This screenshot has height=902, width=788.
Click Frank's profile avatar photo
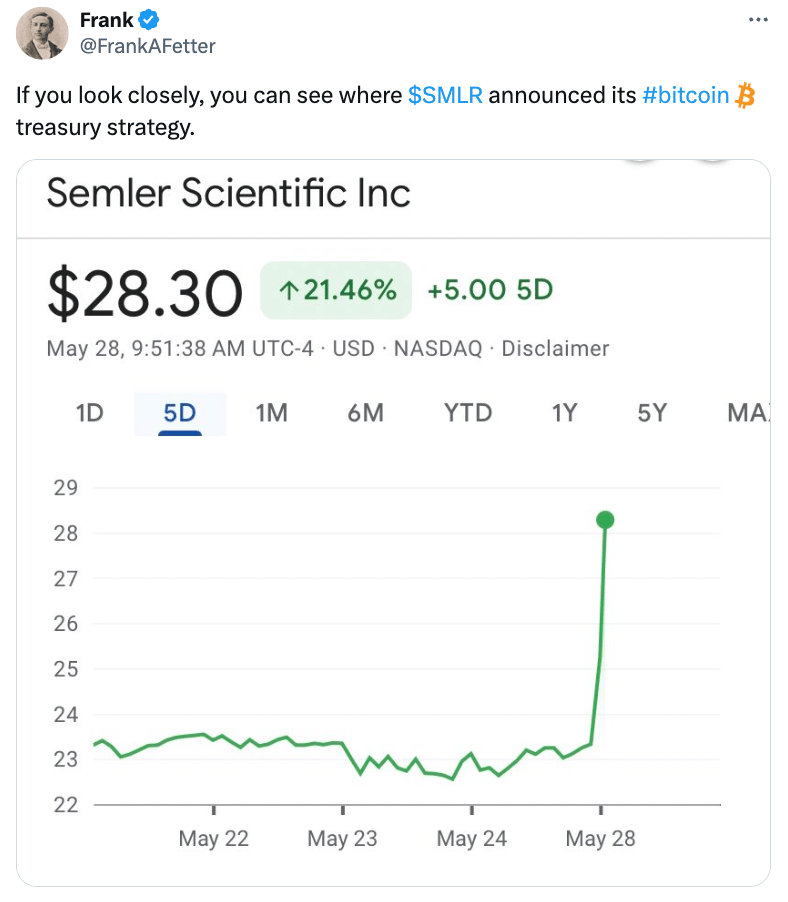click(x=40, y=35)
